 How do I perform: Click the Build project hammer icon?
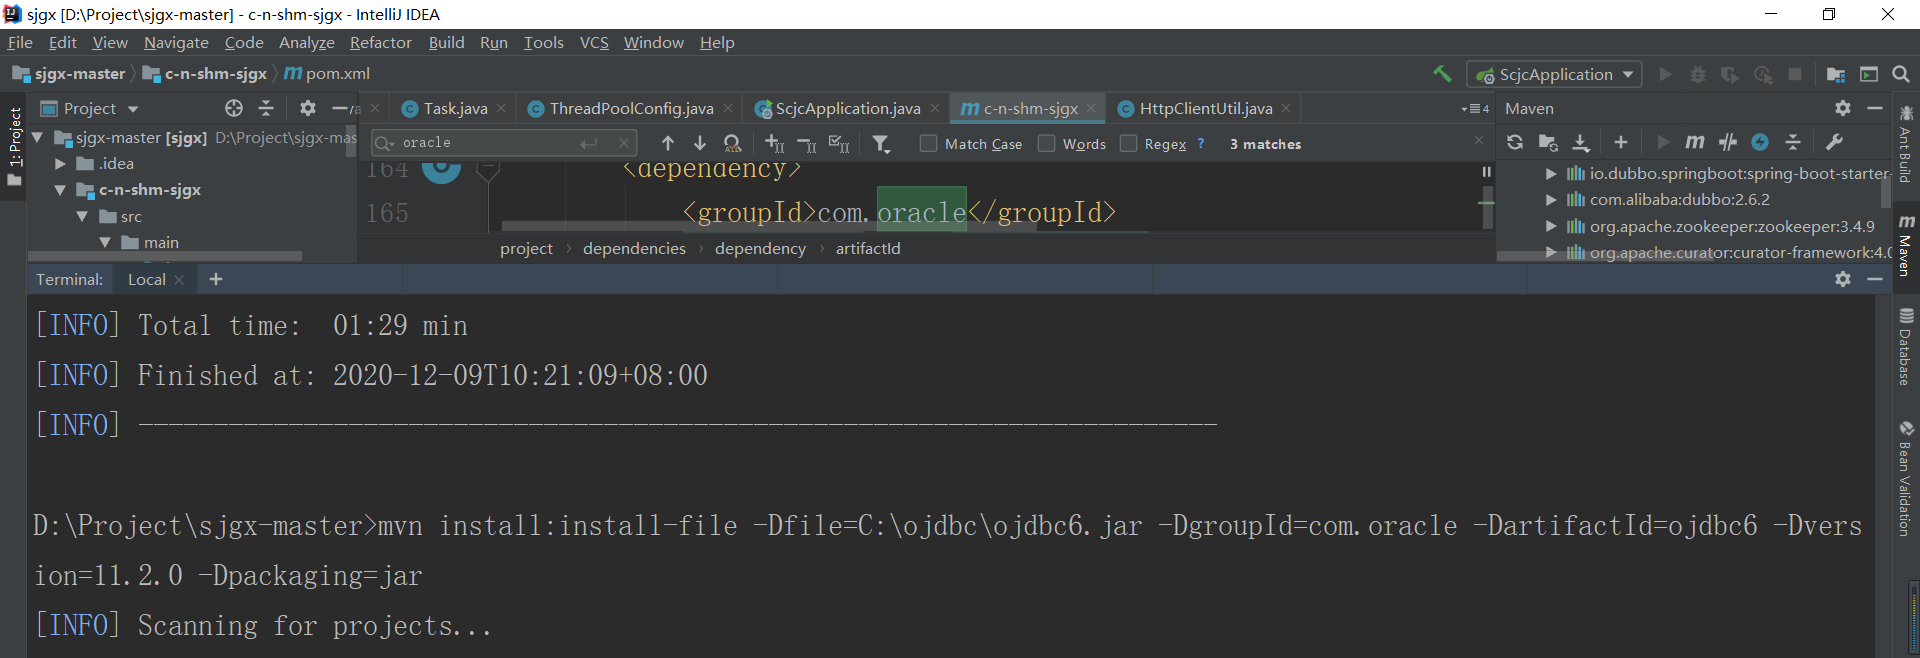[x=1442, y=74]
